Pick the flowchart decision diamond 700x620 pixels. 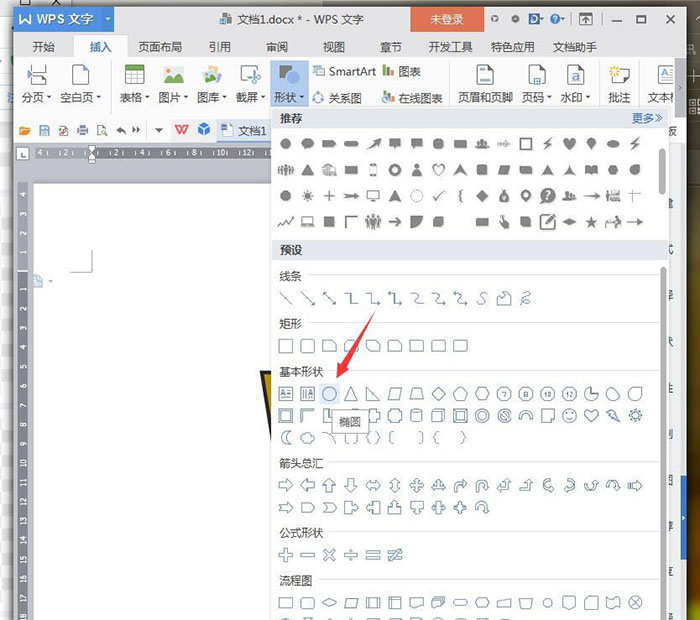point(329,603)
